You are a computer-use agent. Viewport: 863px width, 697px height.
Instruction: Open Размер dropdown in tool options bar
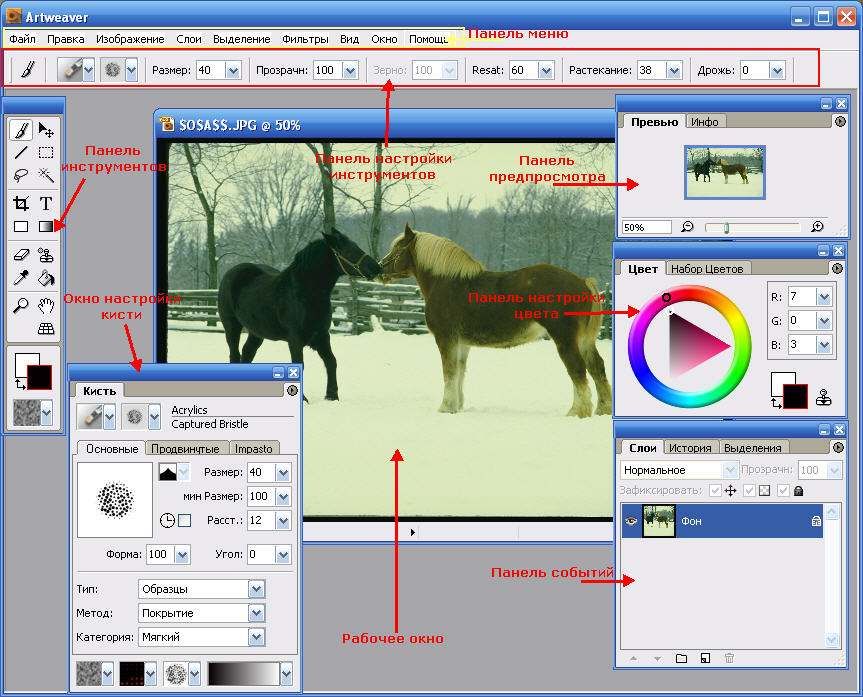[x=233, y=70]
